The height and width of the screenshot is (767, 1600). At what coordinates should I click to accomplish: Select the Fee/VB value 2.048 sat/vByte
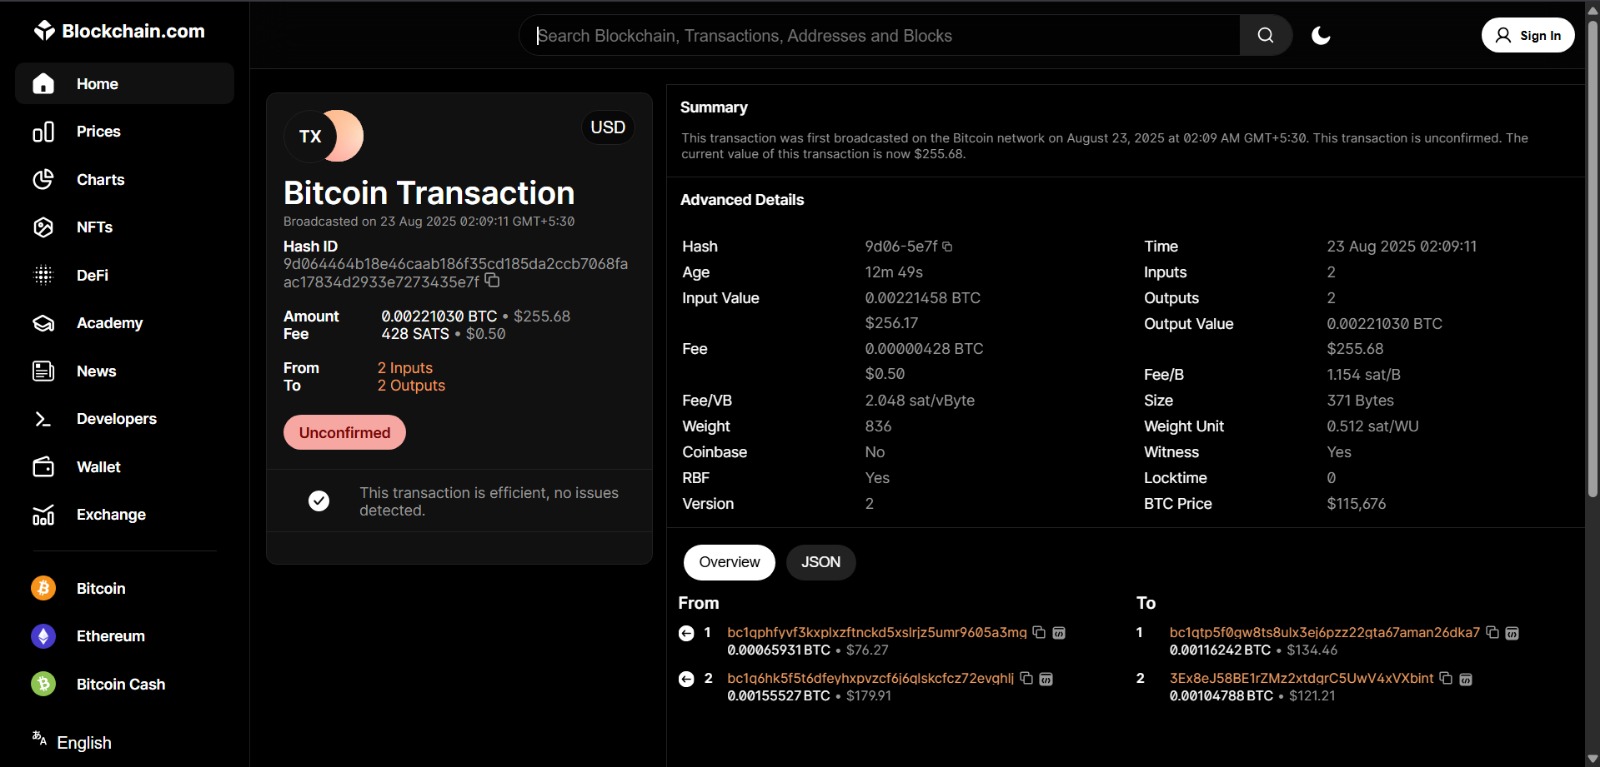tap(920, 400)
